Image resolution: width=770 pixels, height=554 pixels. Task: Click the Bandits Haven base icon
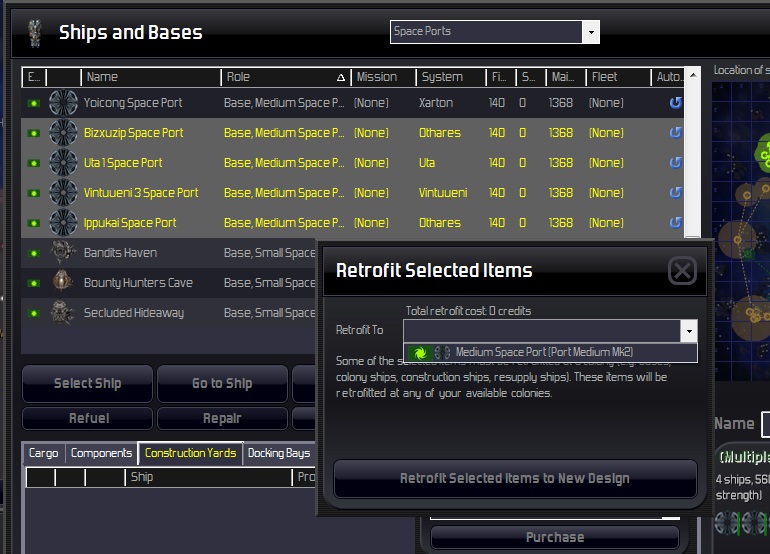click(63, 252)
